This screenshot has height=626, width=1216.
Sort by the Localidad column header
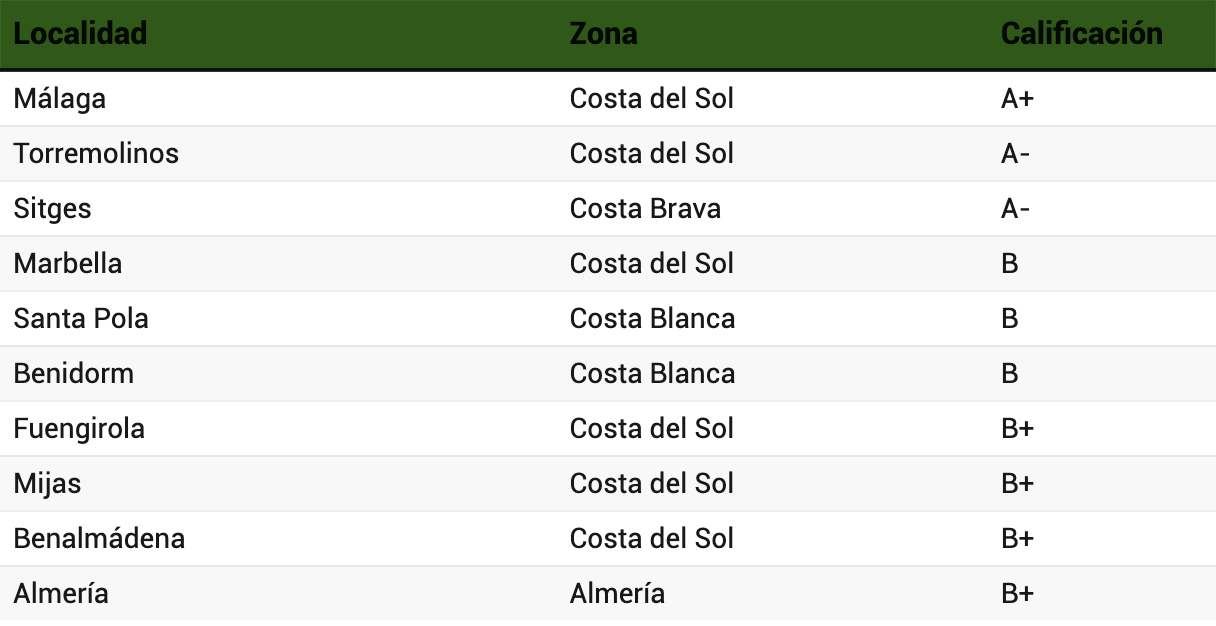[x=80, y=34]
